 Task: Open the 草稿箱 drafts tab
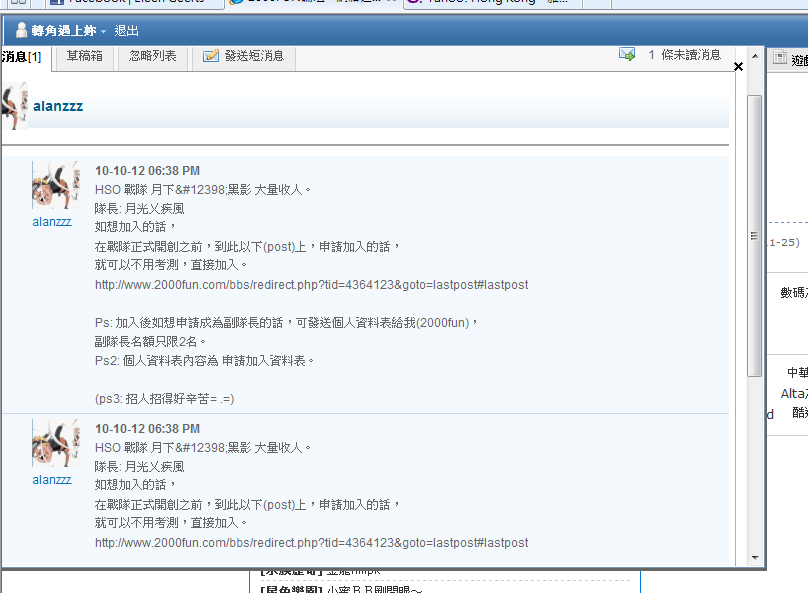pos(84,56)
